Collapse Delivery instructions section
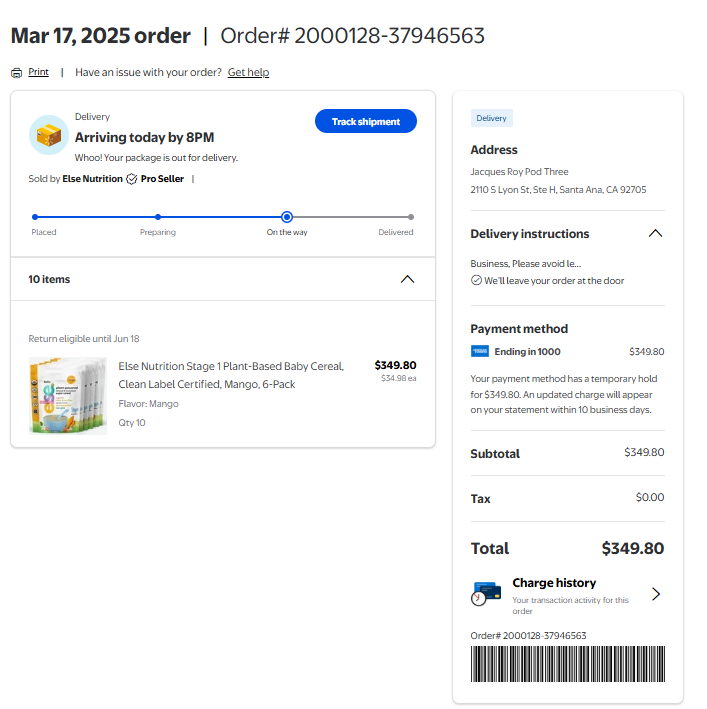This screenshot has height=709, width=707. pos(655,233)
